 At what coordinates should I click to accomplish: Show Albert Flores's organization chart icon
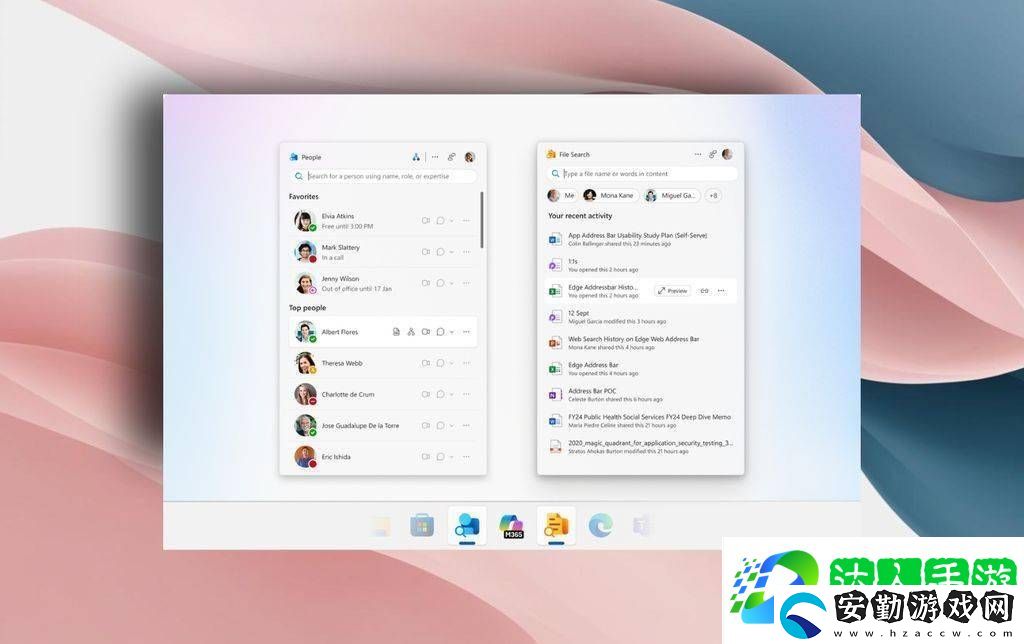[411, 332]
